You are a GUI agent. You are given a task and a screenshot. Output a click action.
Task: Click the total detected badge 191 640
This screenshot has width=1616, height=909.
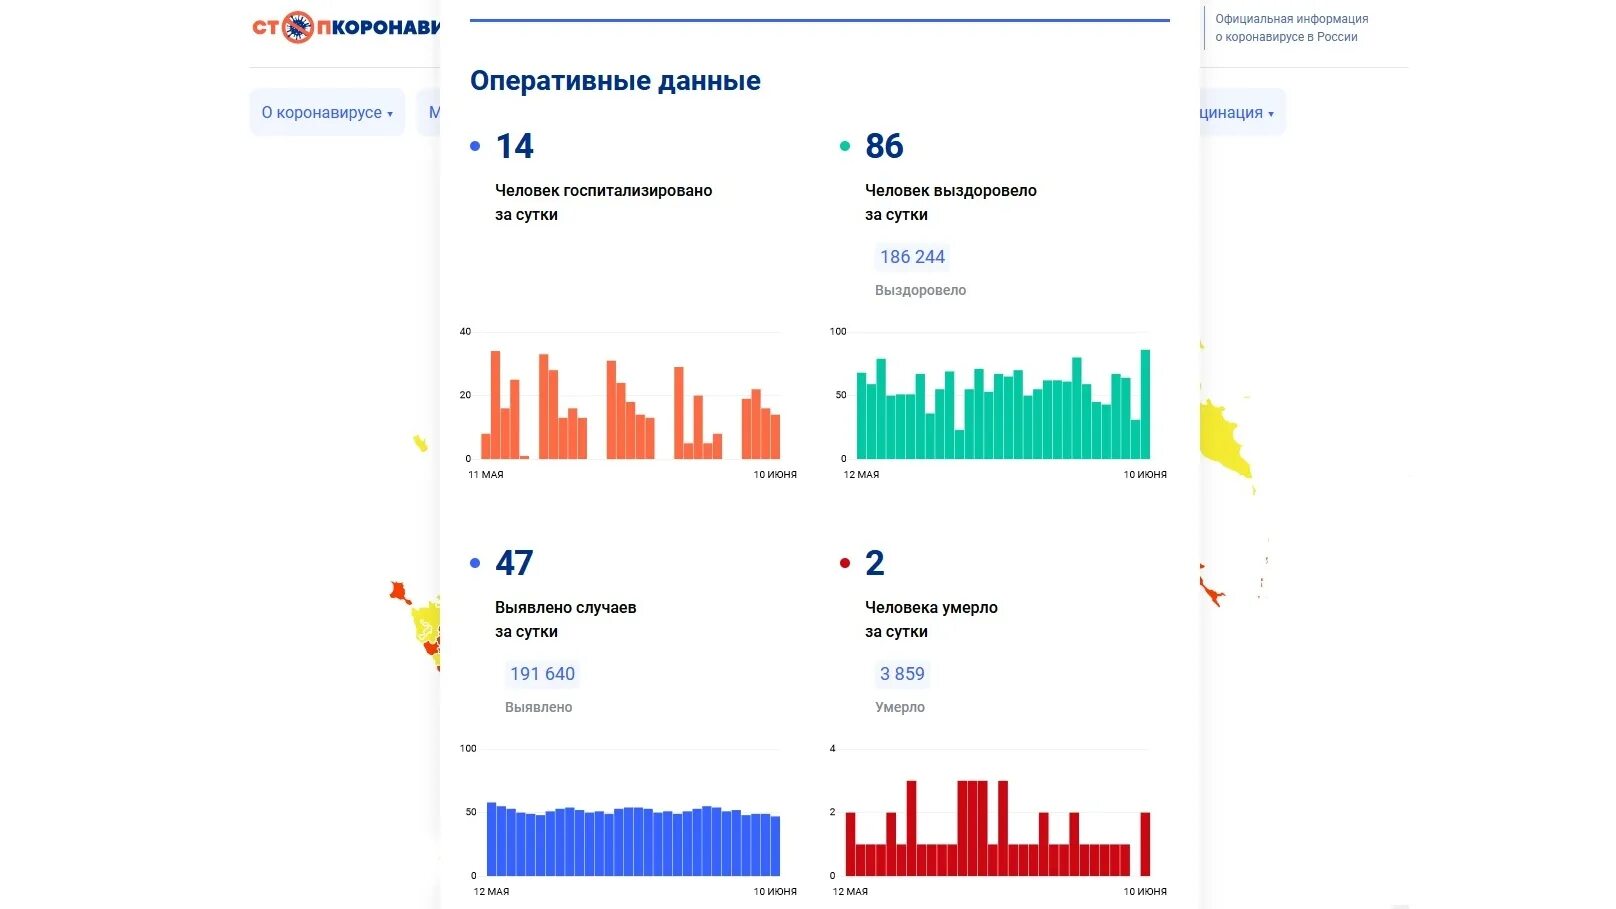pyautogui.click(x=542, y=674)
